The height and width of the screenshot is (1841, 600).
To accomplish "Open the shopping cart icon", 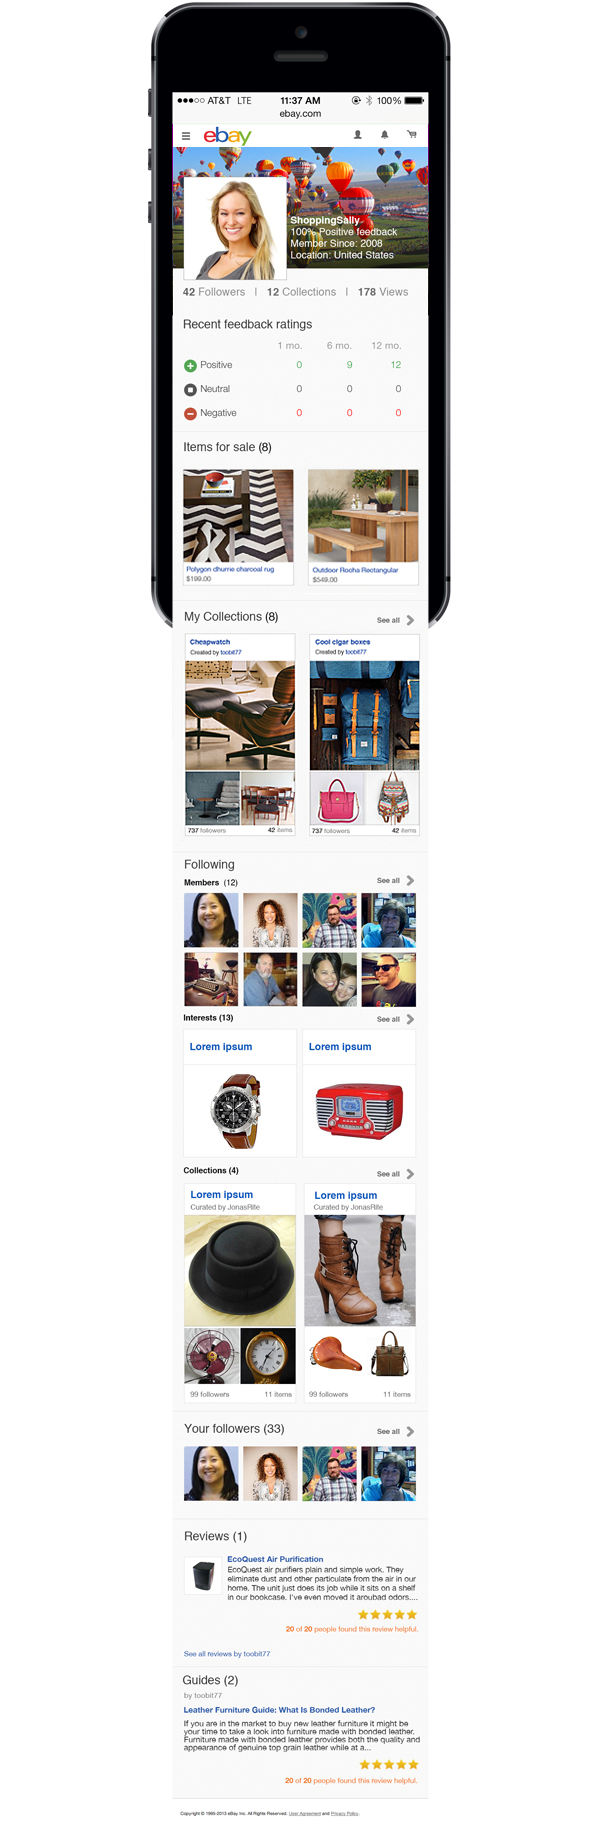I will (x=411, y=134).
